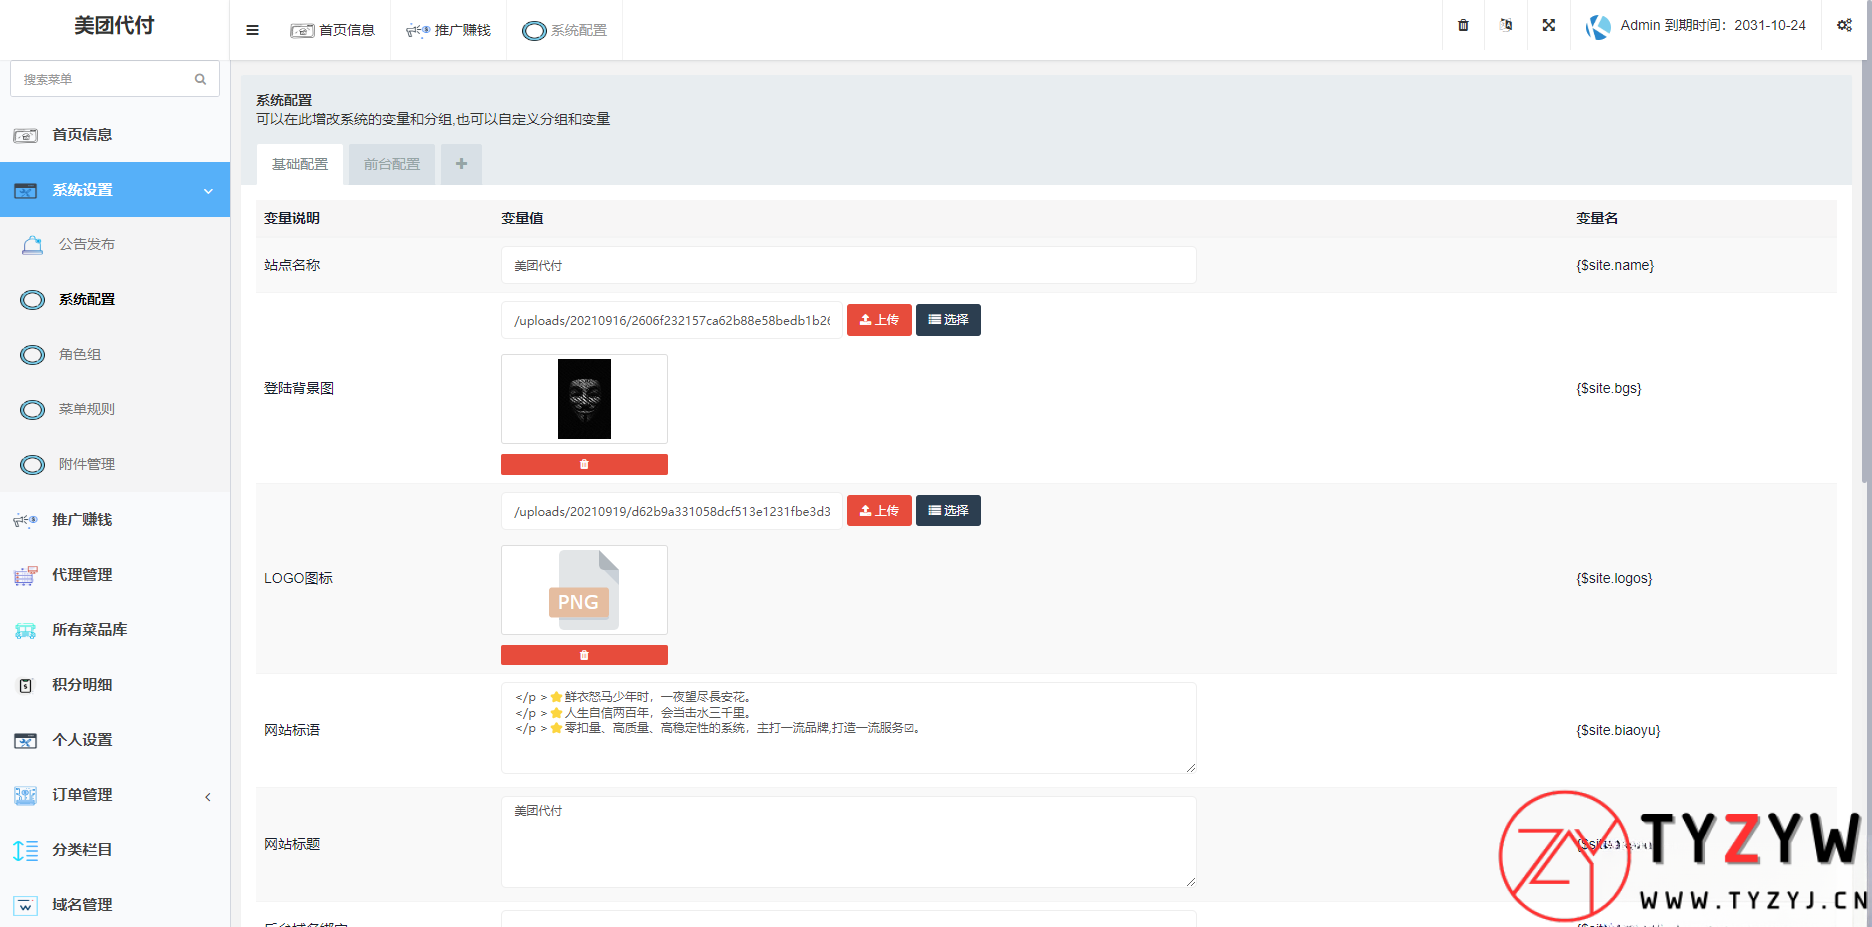Click the 站点名称 input field
The width and height of the screenshot is (1872, 927).
pyautogui.click(x=848, y=265)
